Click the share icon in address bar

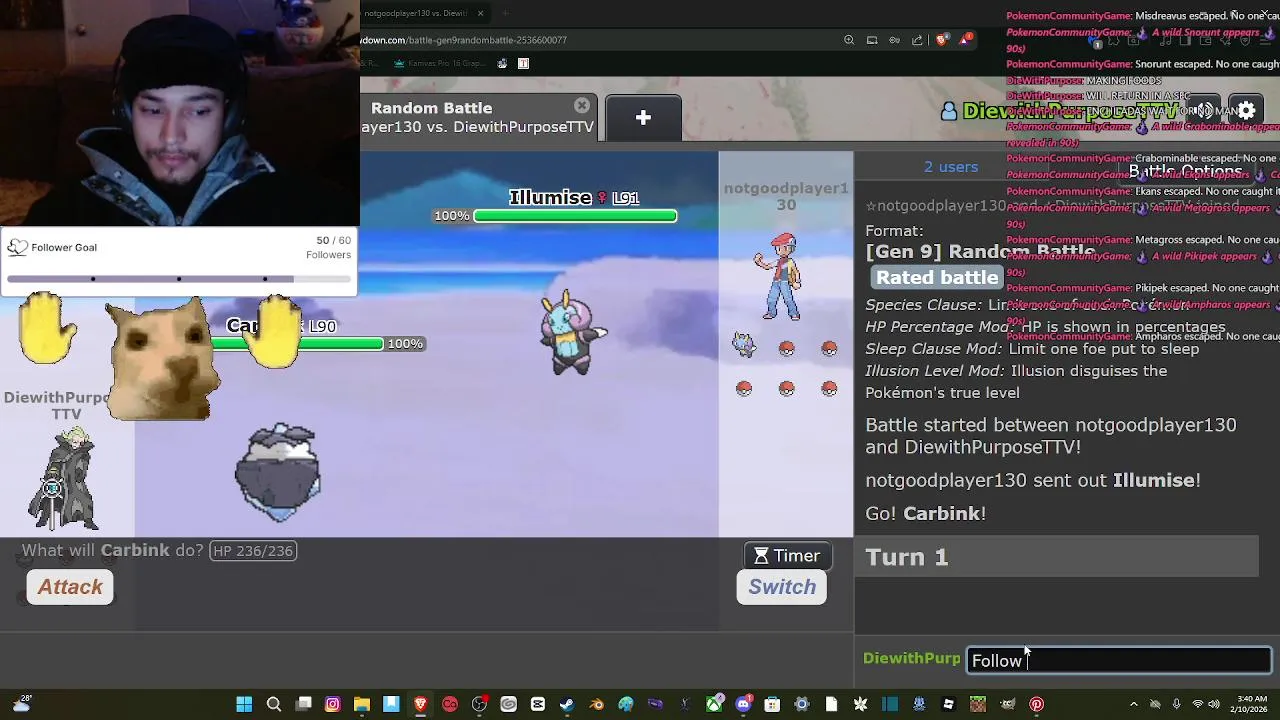(x=917, y=40)
